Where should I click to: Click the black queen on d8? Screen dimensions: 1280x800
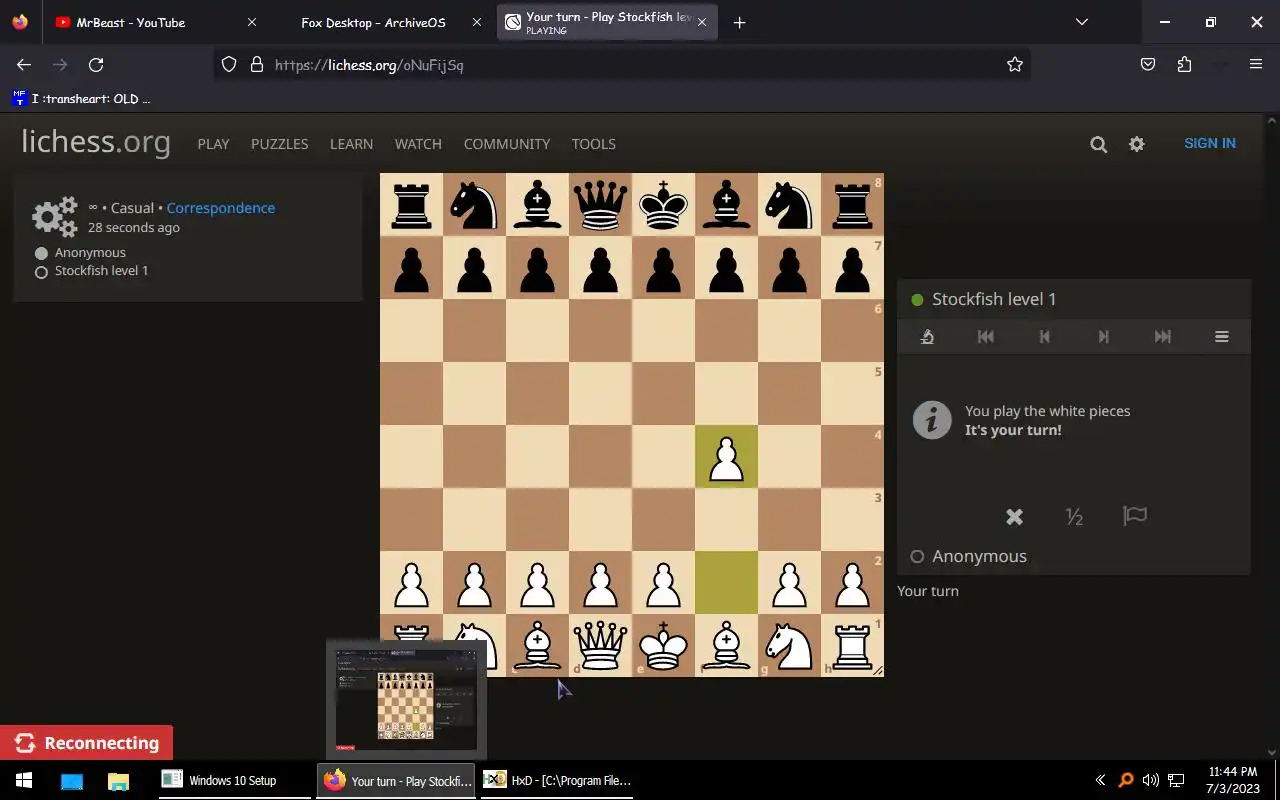(x=600, y=205)
